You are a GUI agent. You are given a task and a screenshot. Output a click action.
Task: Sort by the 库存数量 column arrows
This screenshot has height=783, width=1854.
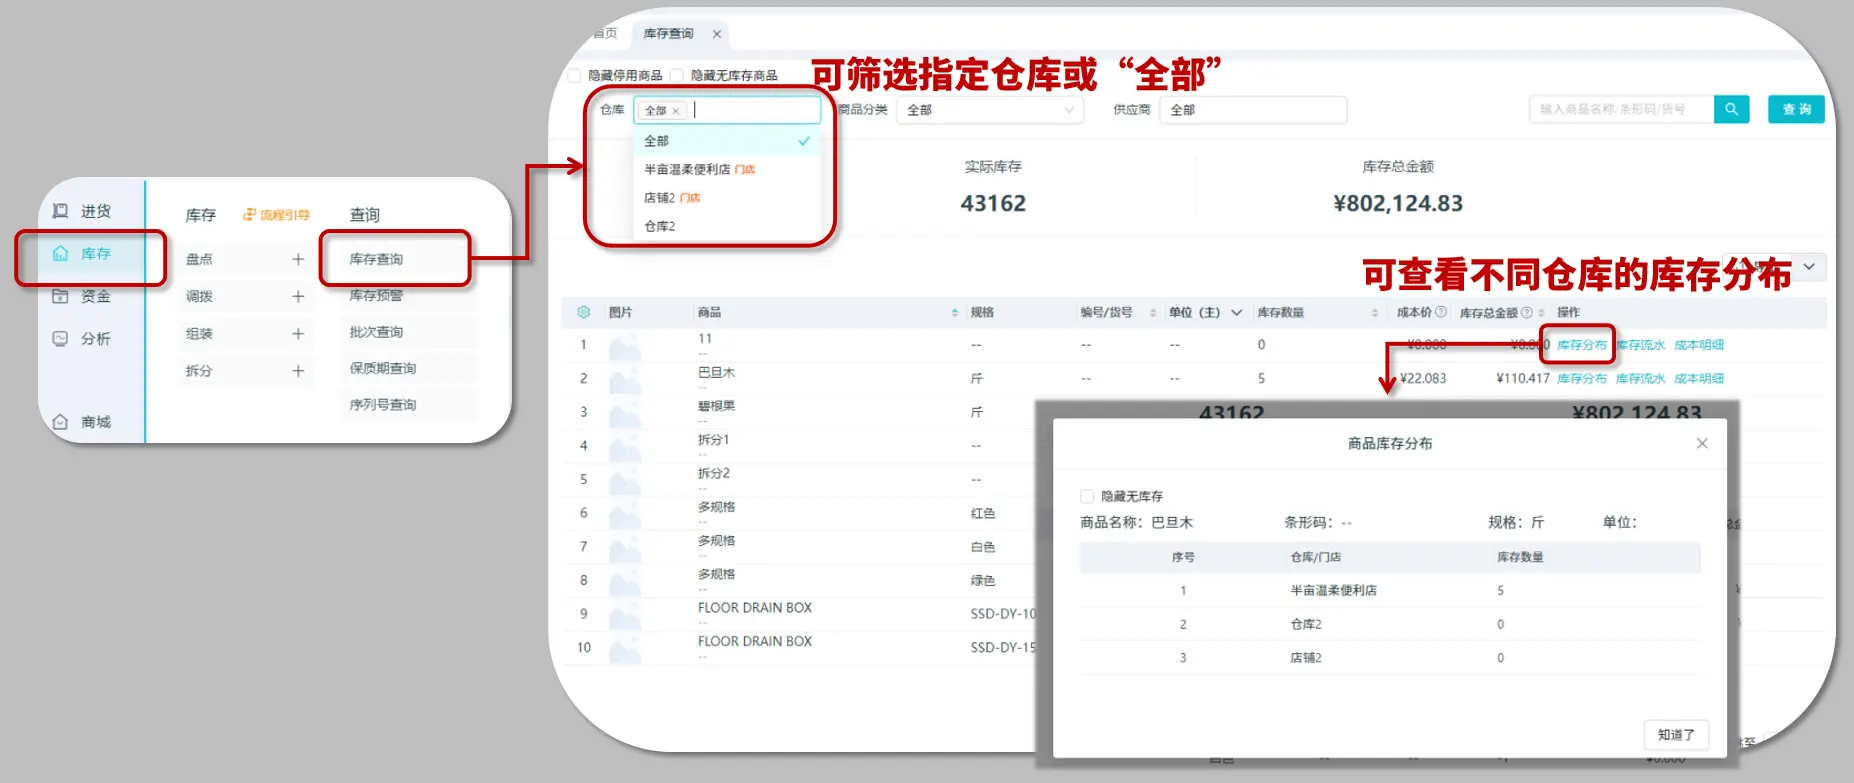(x=1375, y=313)
